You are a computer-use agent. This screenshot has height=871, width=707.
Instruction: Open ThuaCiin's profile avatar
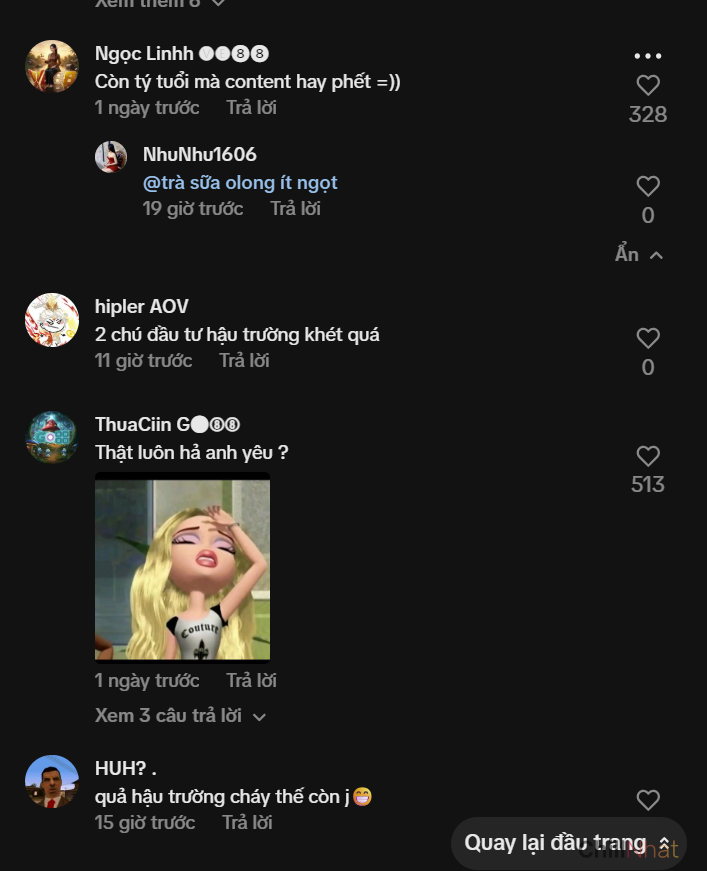tap(52, 437)
